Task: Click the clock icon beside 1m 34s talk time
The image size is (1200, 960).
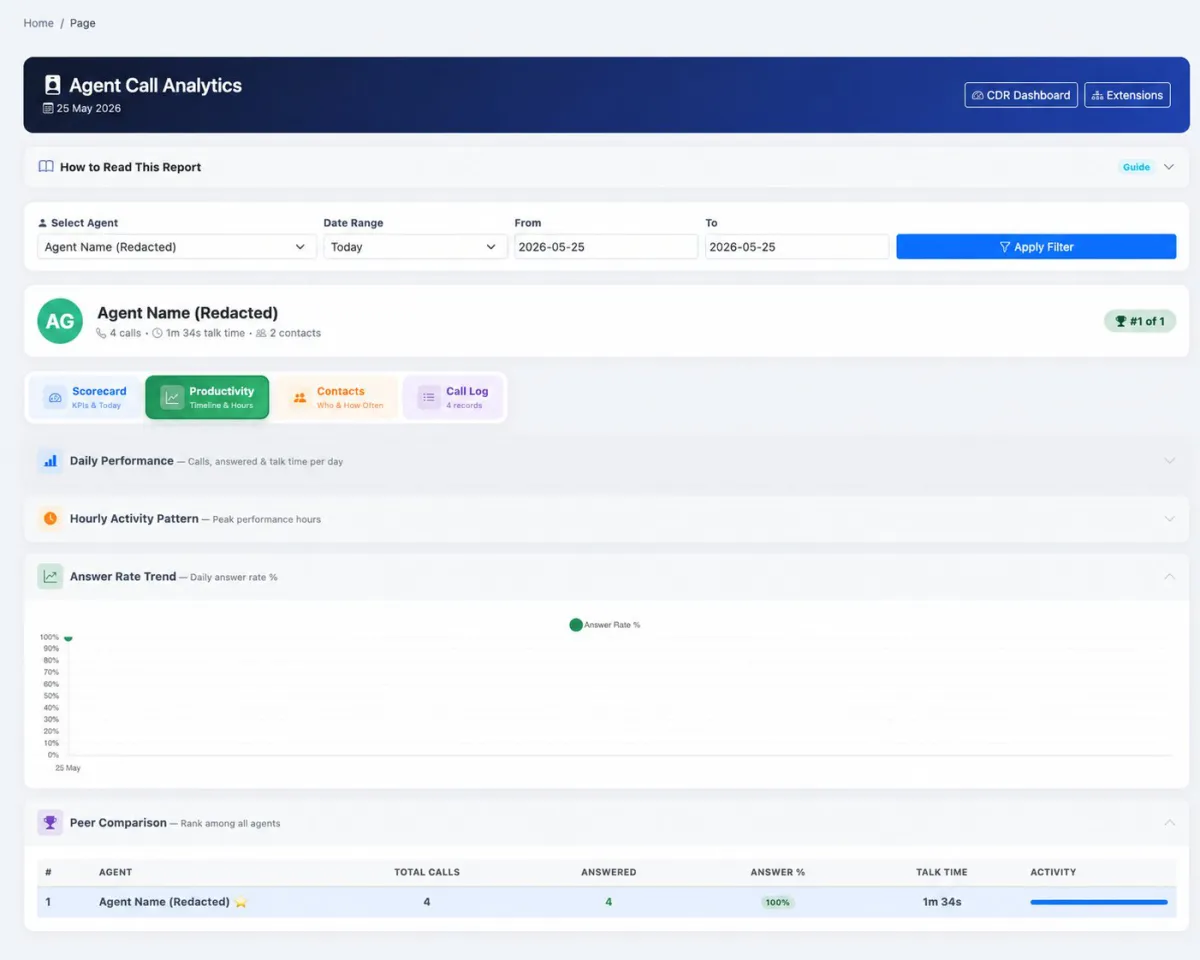Action: tap(157, 333)
